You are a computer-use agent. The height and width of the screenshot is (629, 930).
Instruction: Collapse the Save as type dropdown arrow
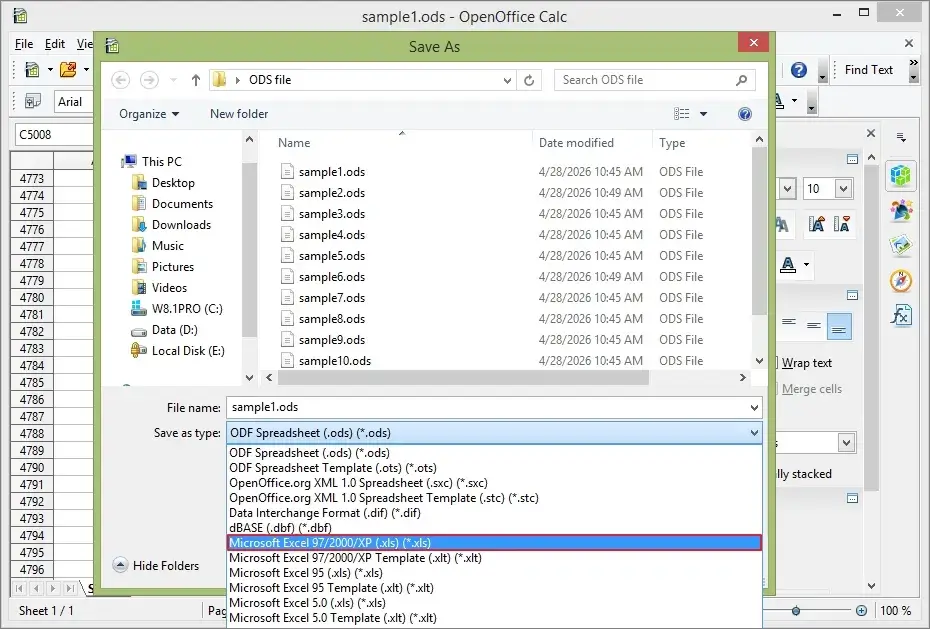point(754,433)
